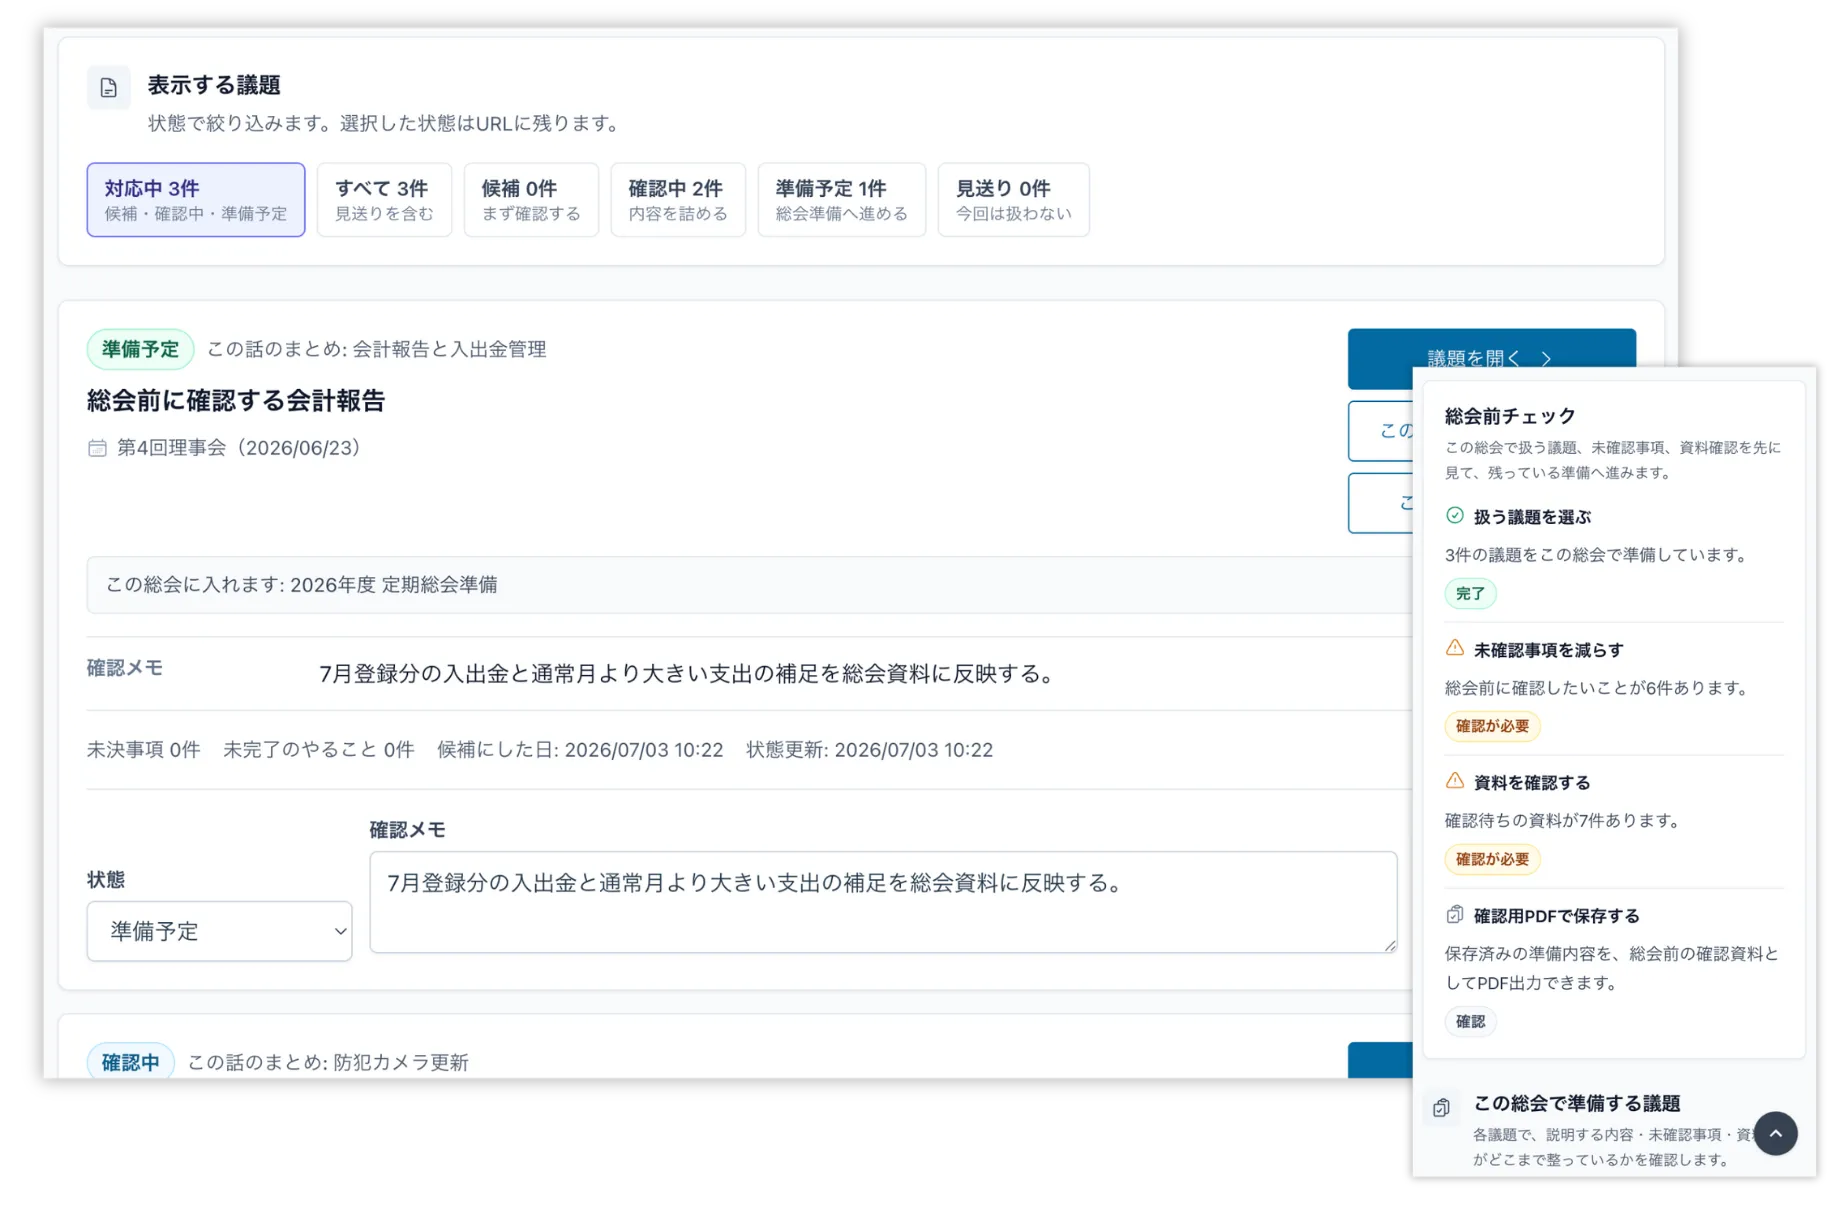Click the この総会に入れます: 2026年度 定期総会準備 box
Viewport: 1831px width, 1206px height.
tap(749, 585)
